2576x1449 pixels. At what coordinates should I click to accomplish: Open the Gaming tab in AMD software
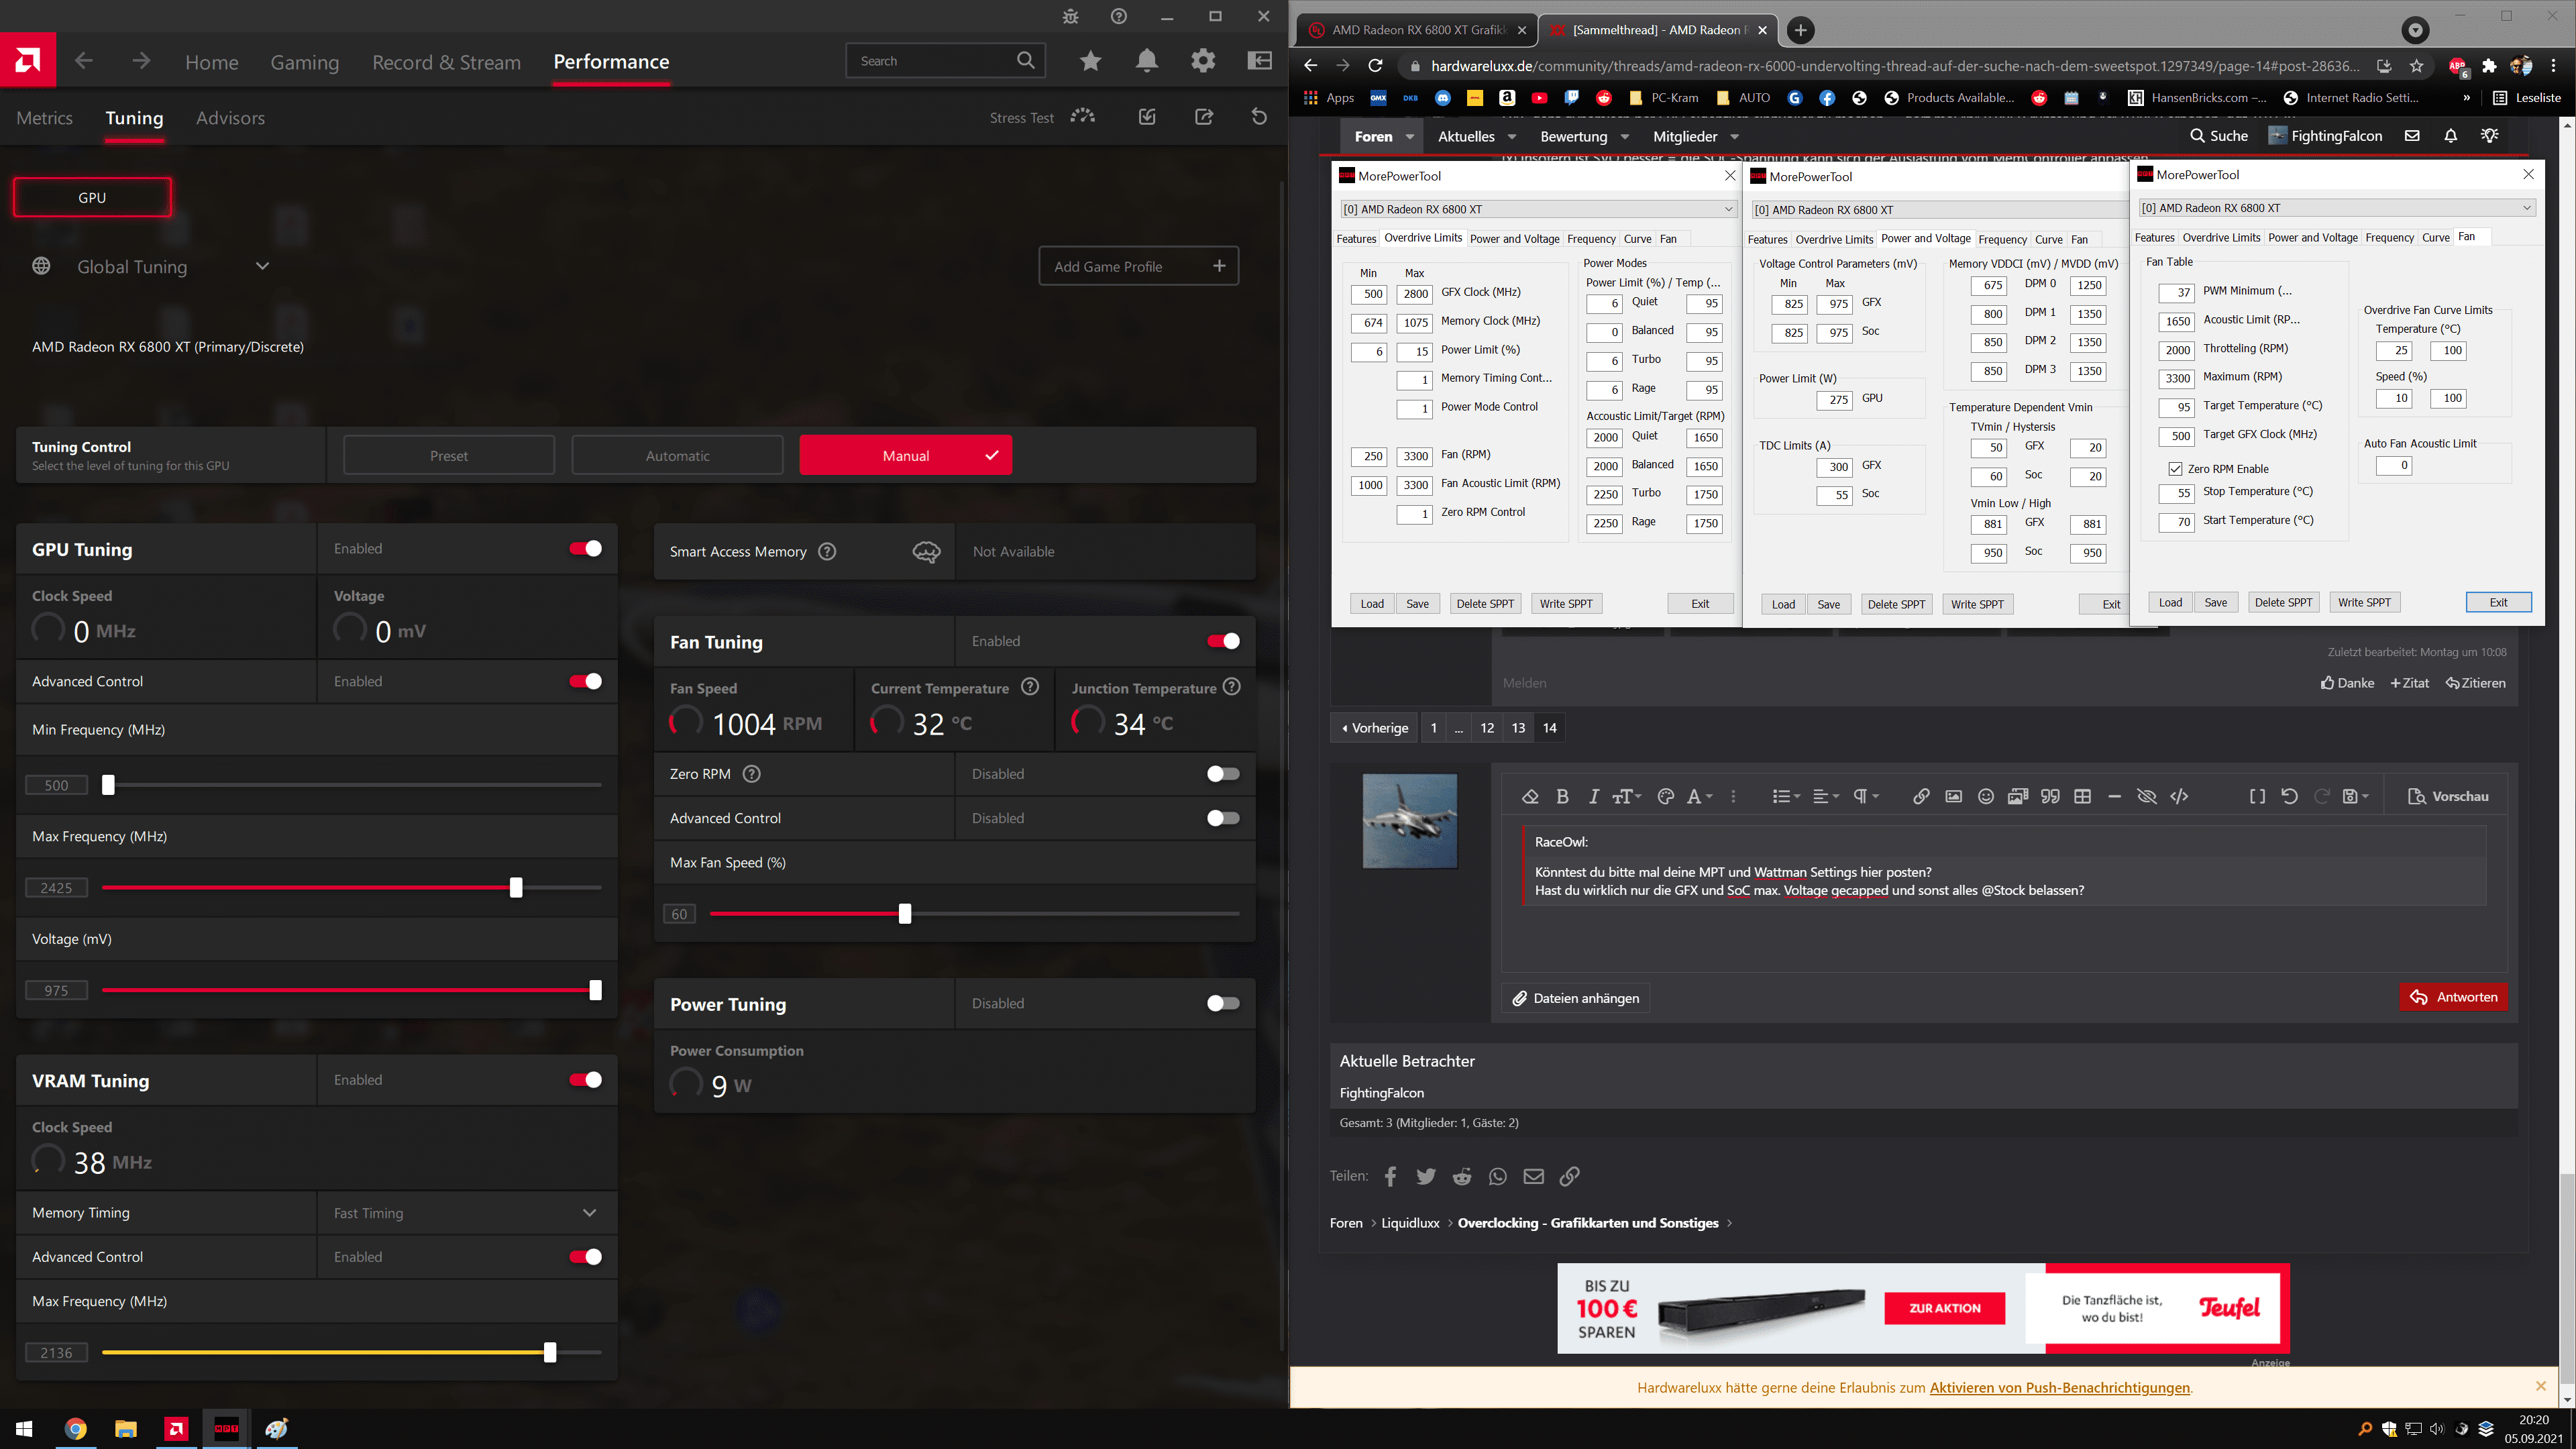[304, 62]
